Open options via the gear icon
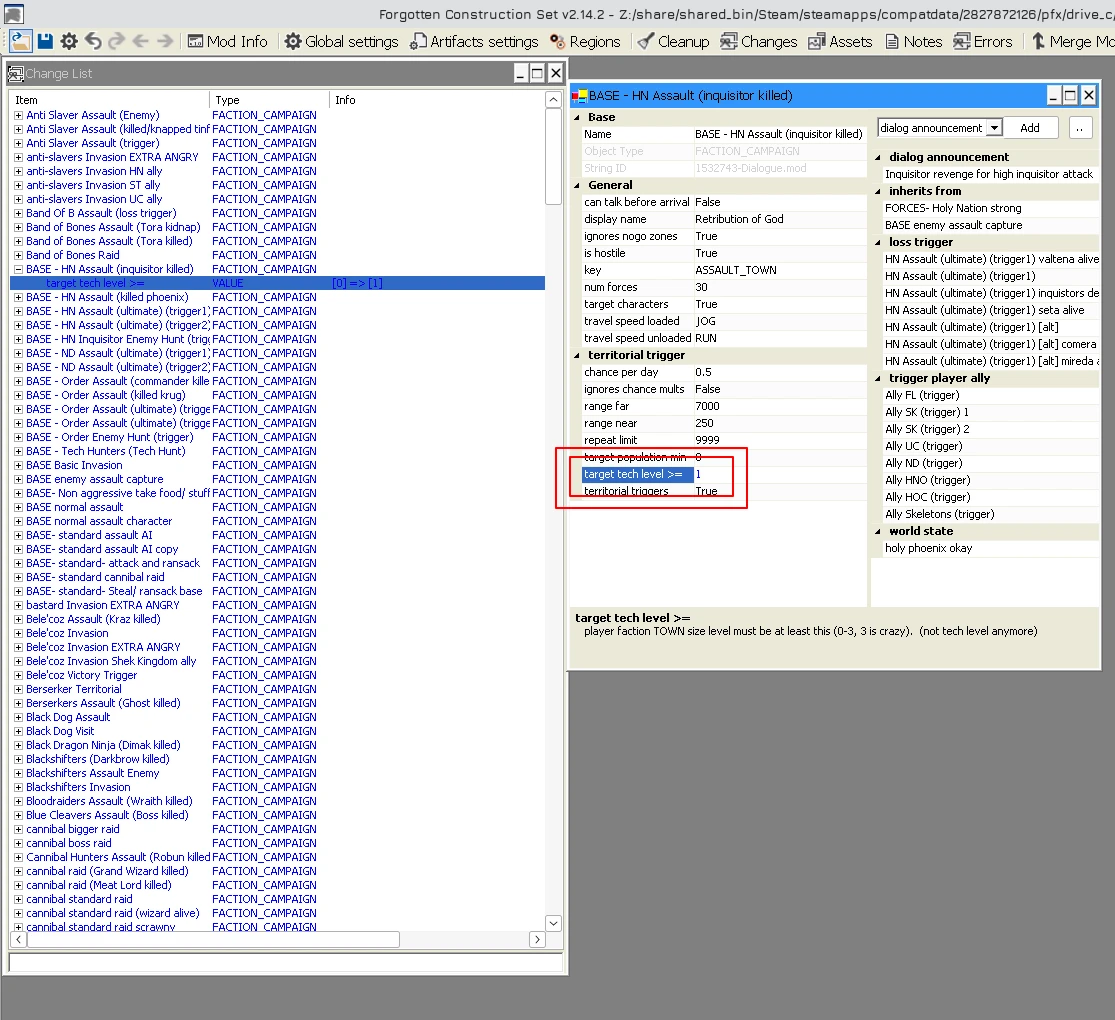 69,41
